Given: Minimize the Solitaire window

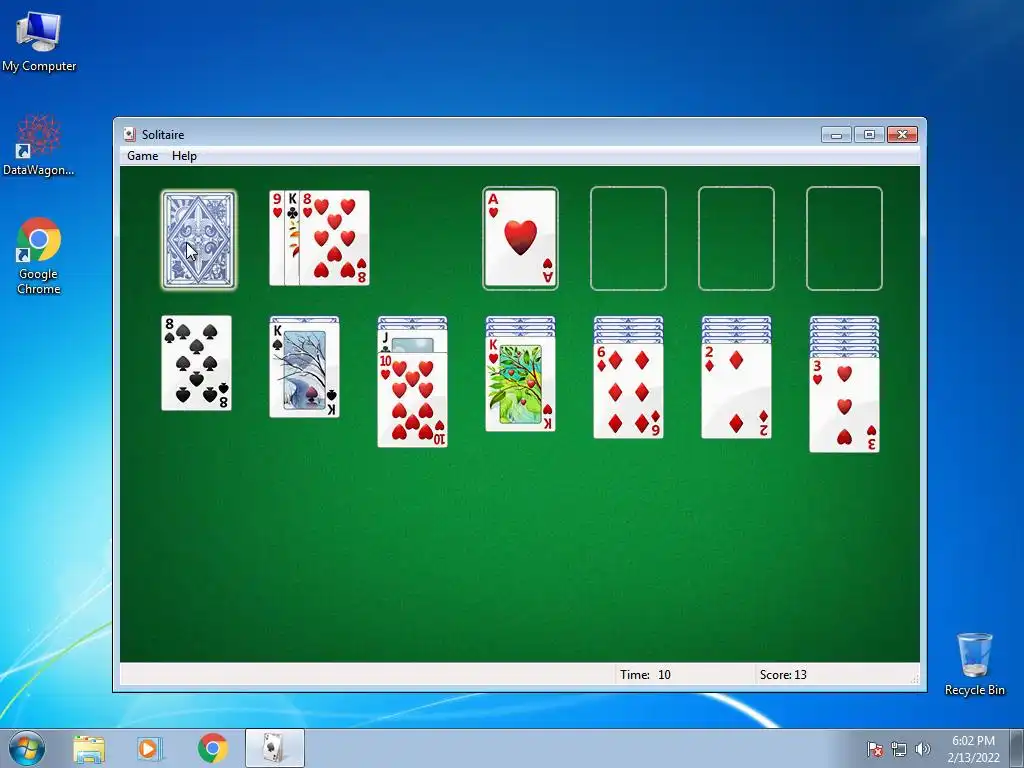Looking at the screenshot, I should [x=836, y=135].
